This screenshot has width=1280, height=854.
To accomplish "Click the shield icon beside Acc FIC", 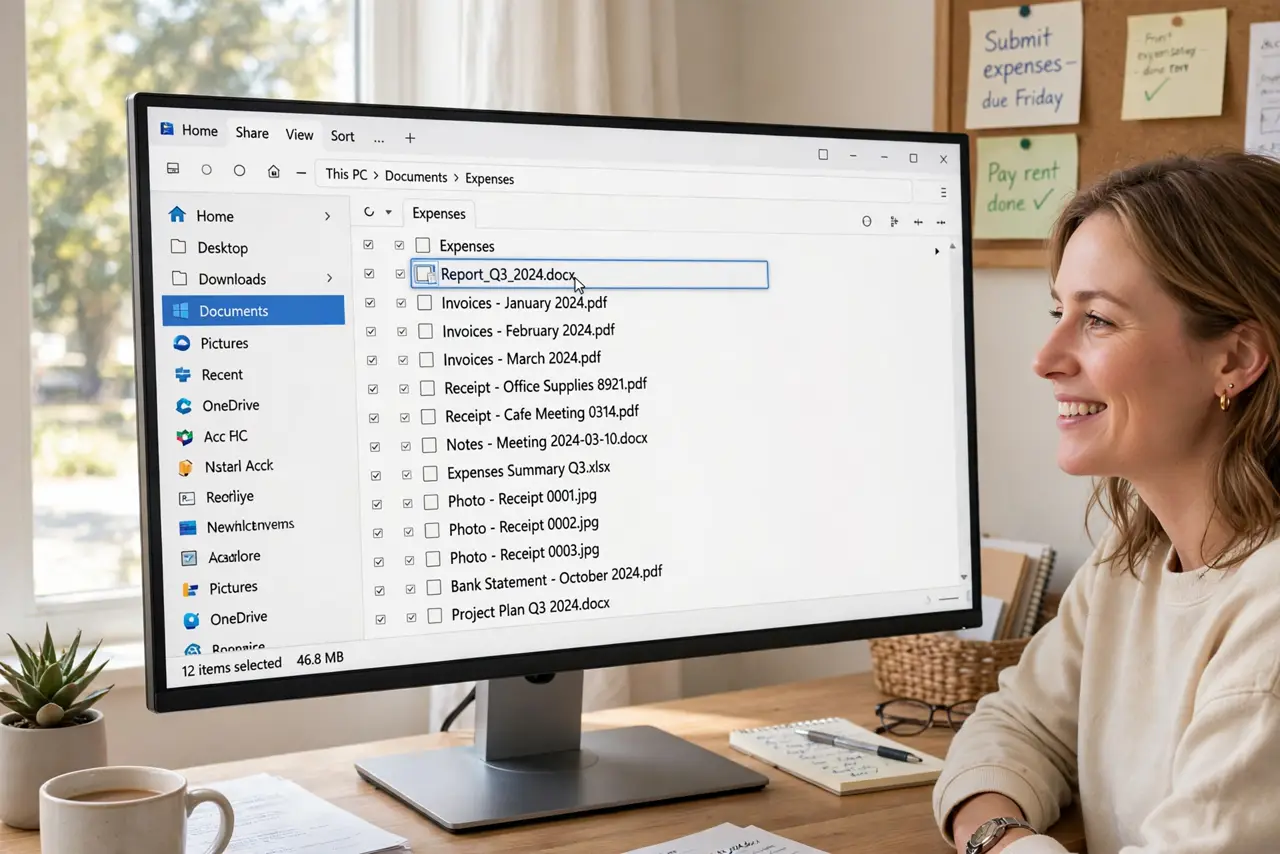I will coord(184,437).
